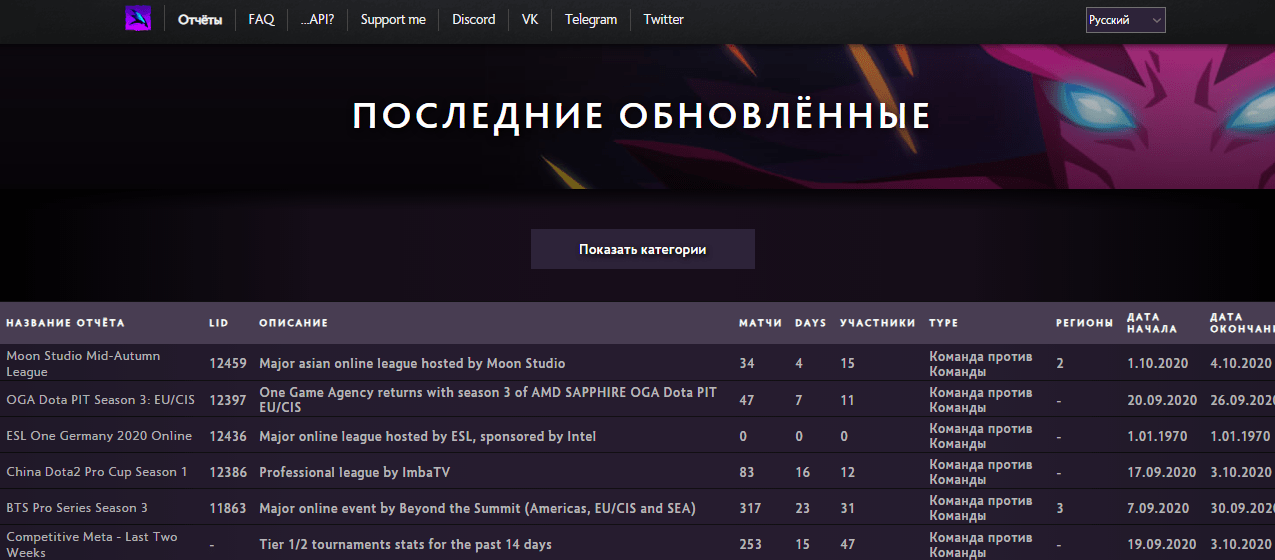Click LID value 12386
The image size is (1275, 560).
pos(228,472)
